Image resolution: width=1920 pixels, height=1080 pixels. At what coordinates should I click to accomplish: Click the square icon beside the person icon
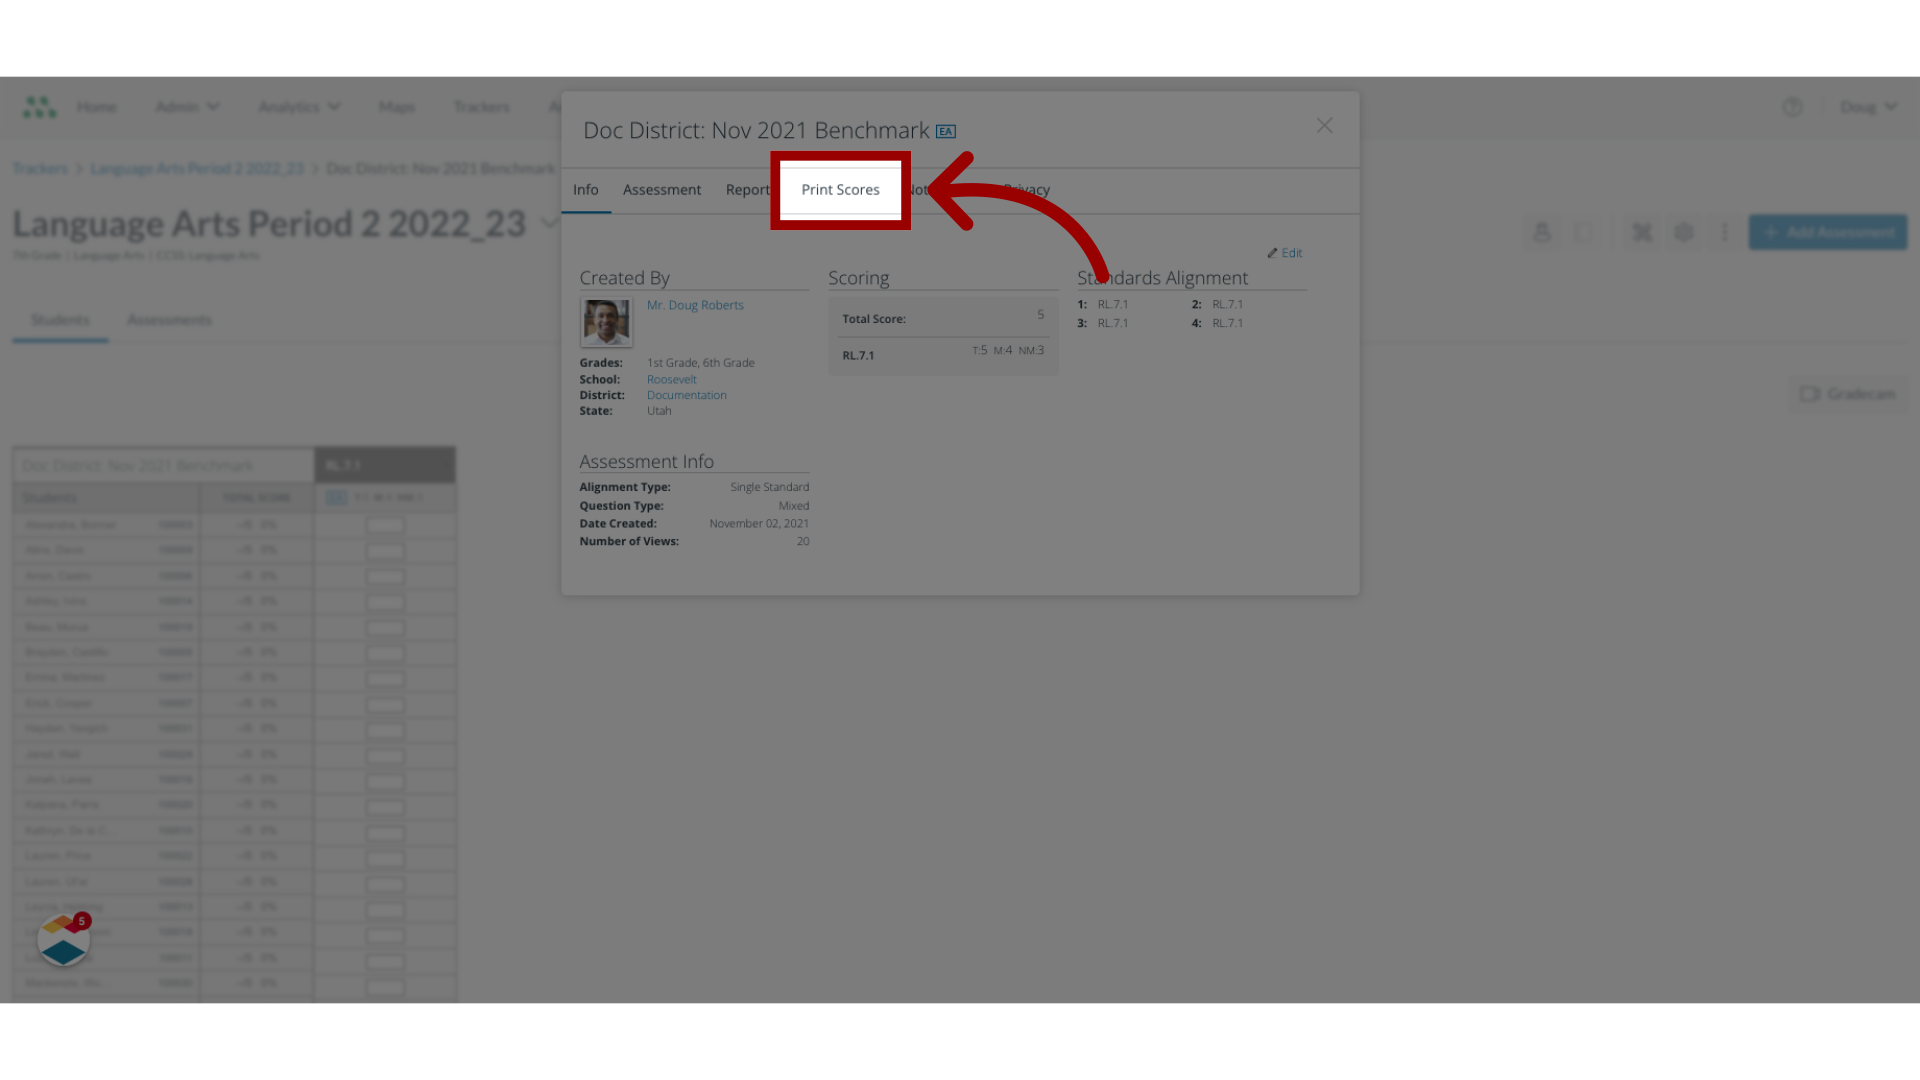[1584, 232]
